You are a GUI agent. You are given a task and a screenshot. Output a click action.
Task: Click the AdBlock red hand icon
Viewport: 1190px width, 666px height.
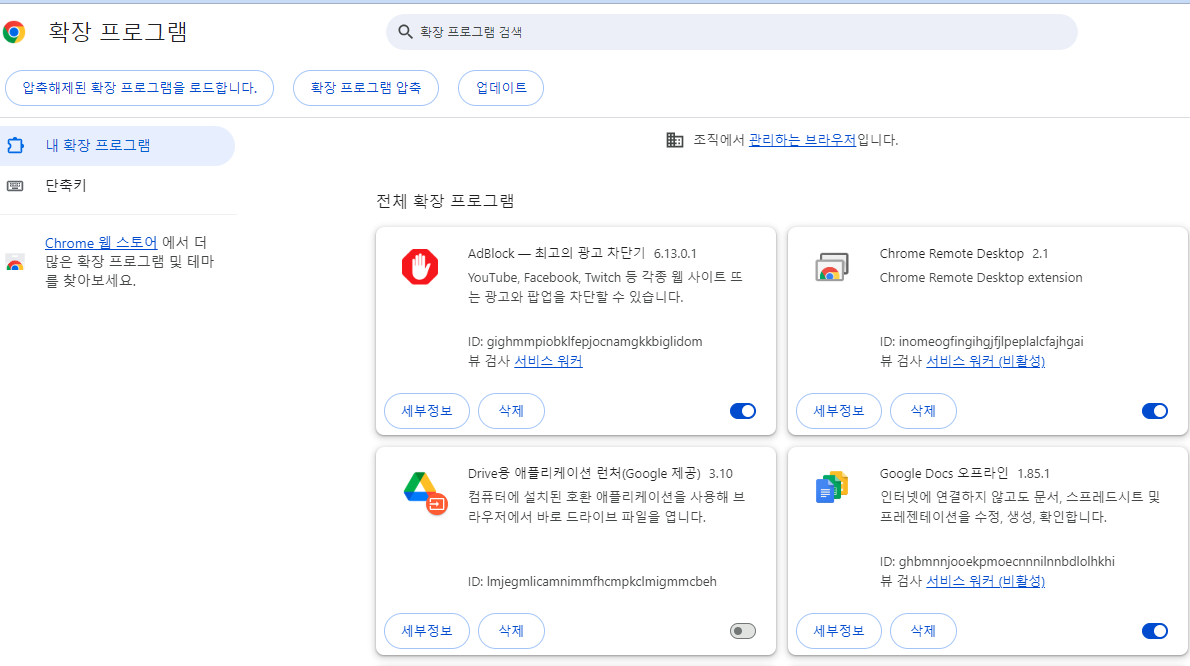coord(420,267)
